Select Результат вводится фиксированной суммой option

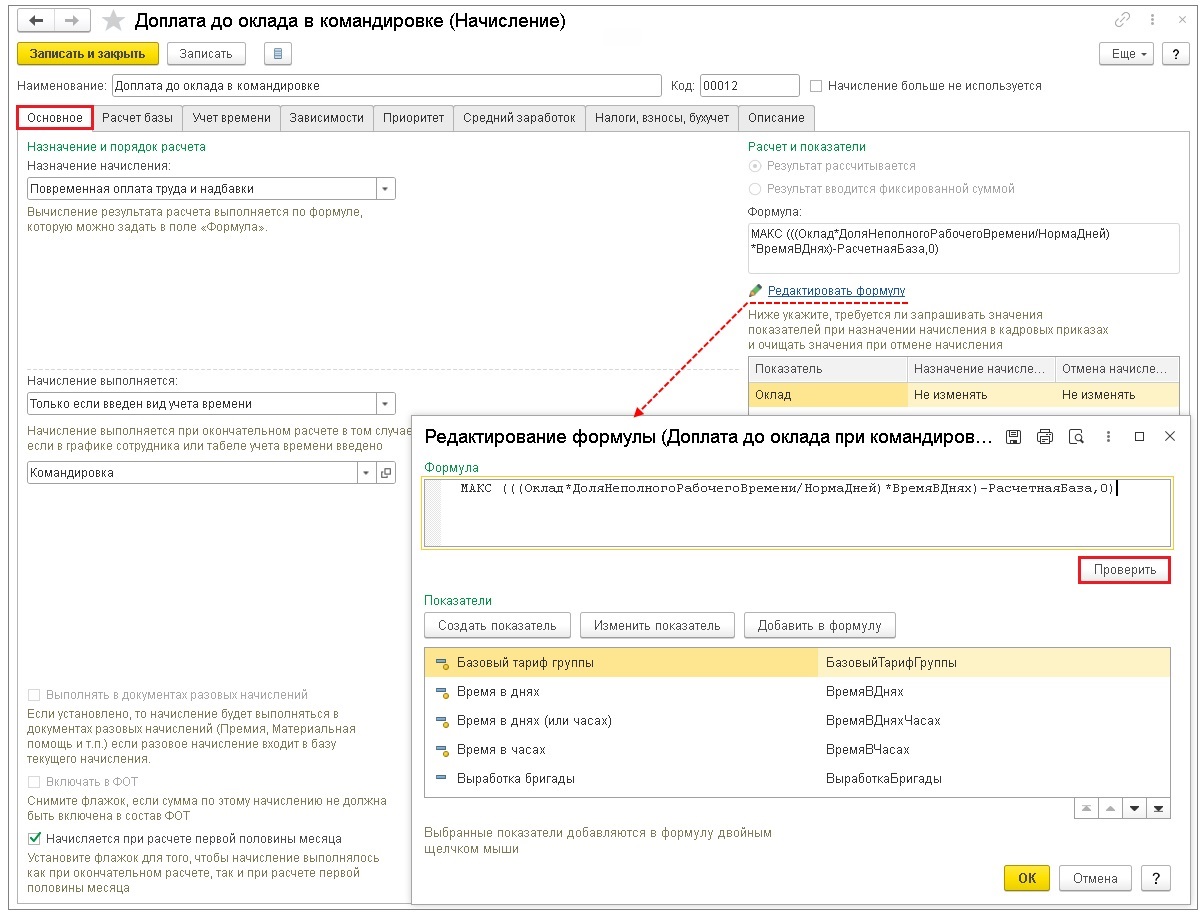point(755,188)
